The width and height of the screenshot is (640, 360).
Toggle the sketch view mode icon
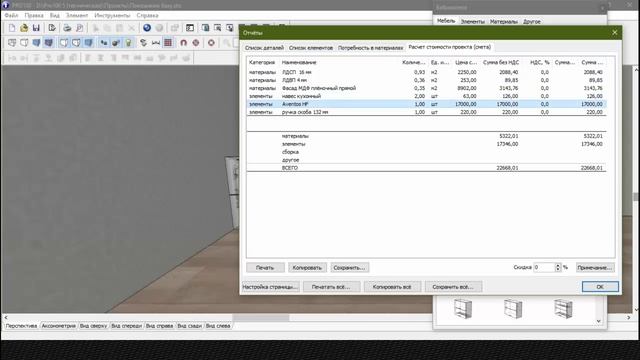pyautogui.click(x=24, y=42)
